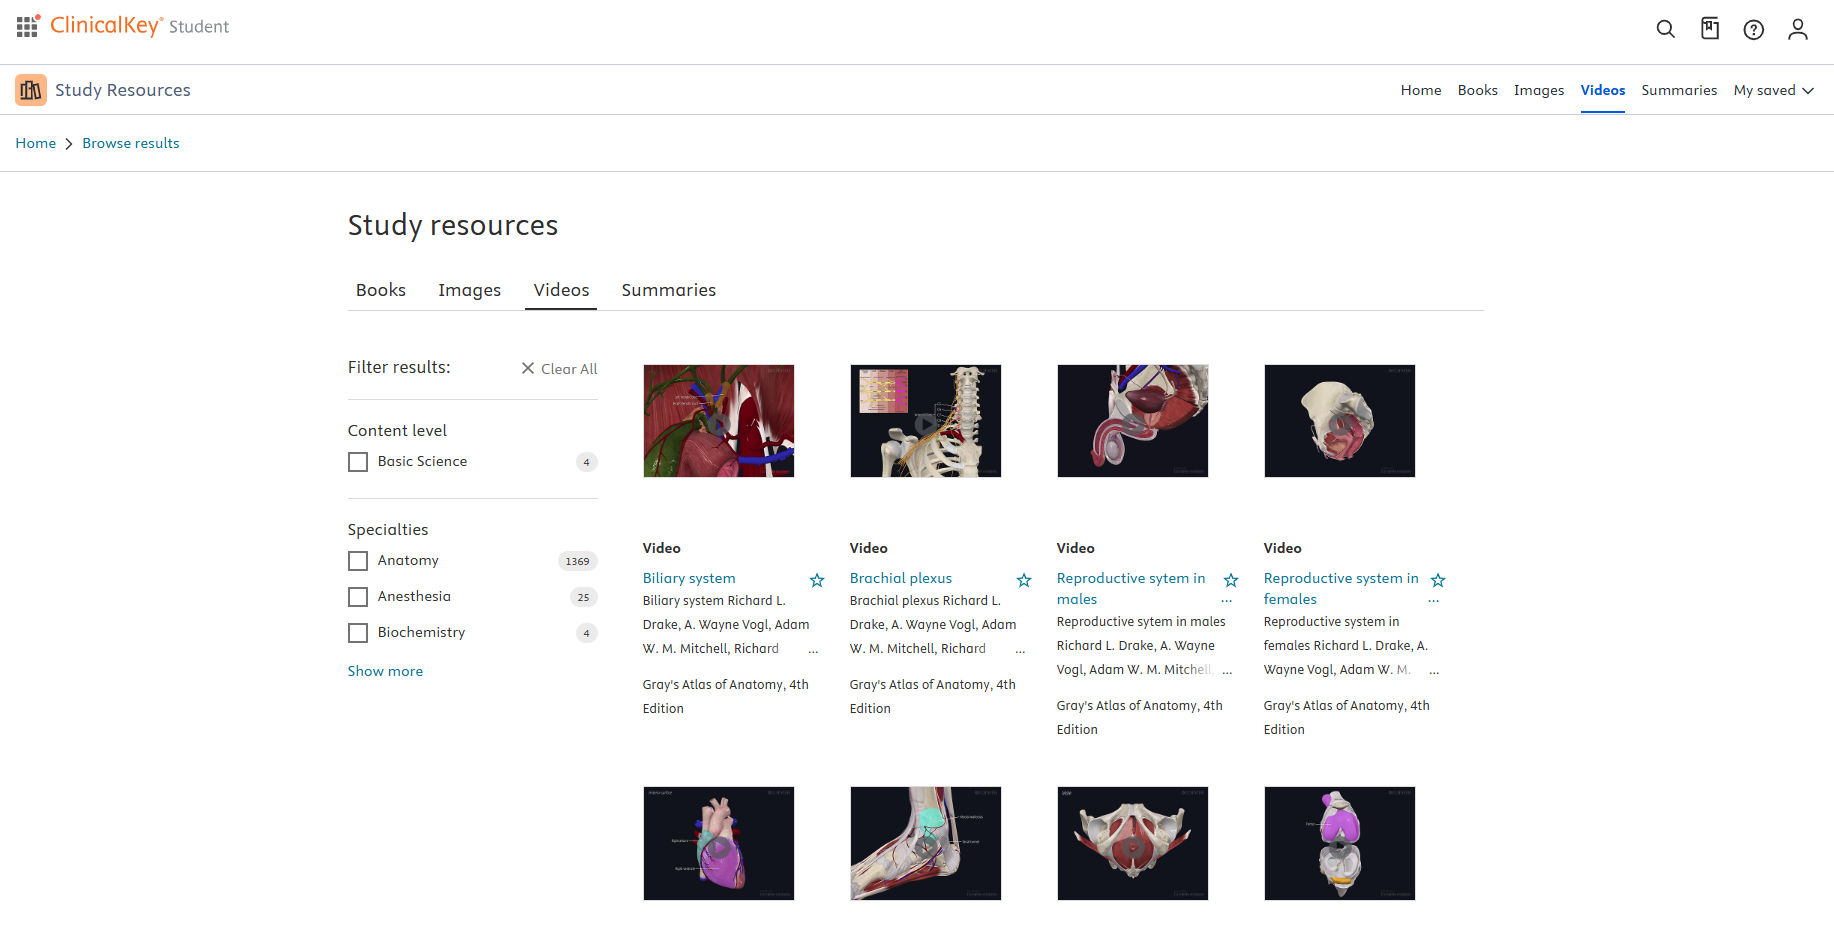Clear All filters
Viewport: 1834px width, 927px height.
pos(559,369)
